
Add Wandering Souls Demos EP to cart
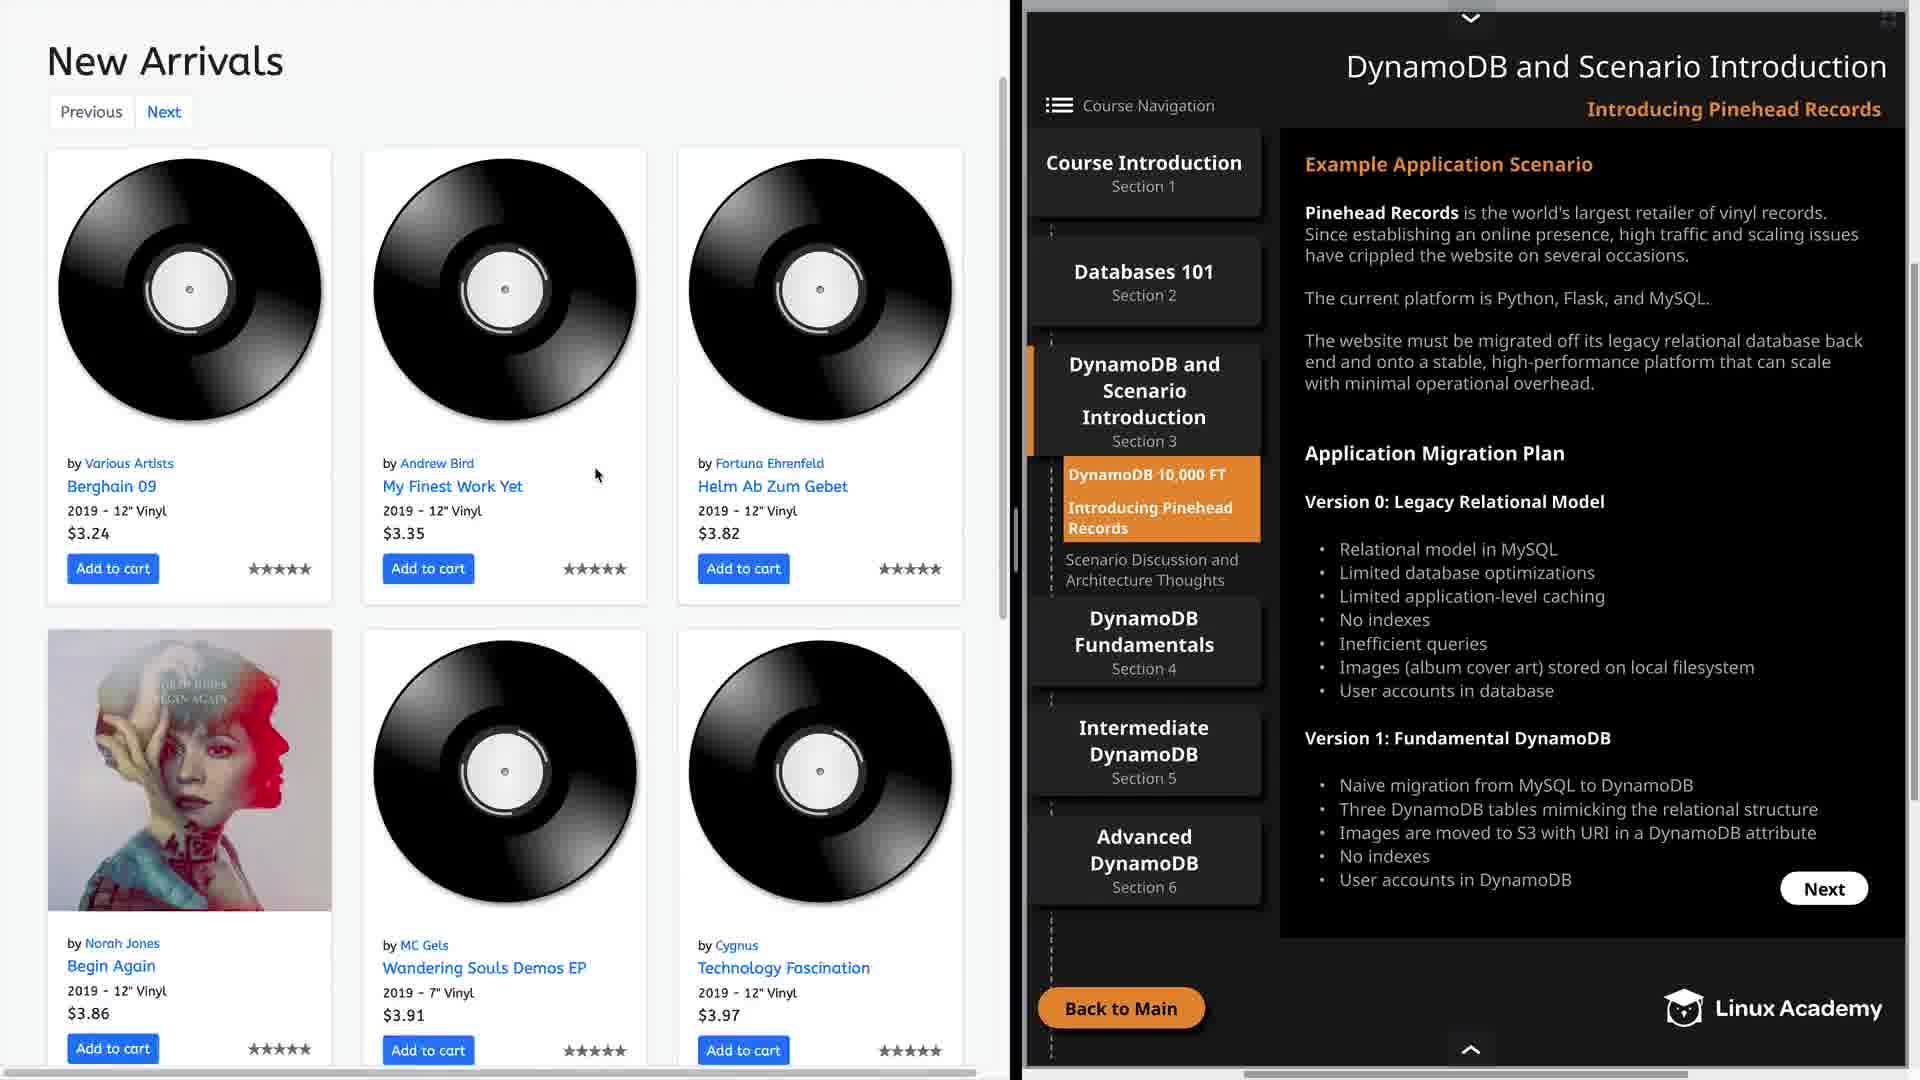tap(428, 1050)
